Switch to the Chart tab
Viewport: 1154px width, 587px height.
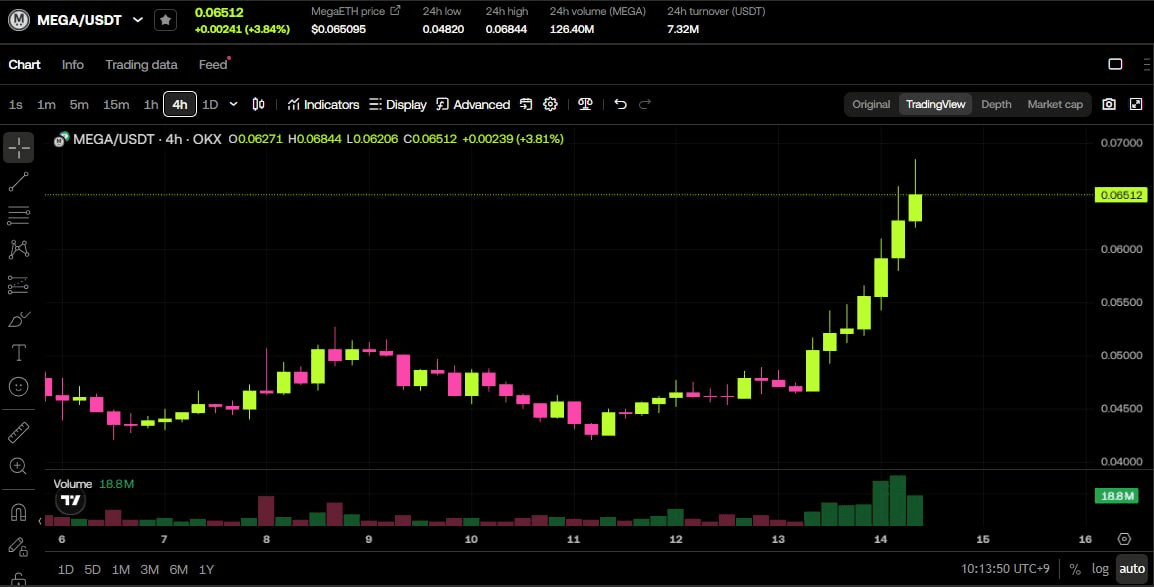pos(24,65)
